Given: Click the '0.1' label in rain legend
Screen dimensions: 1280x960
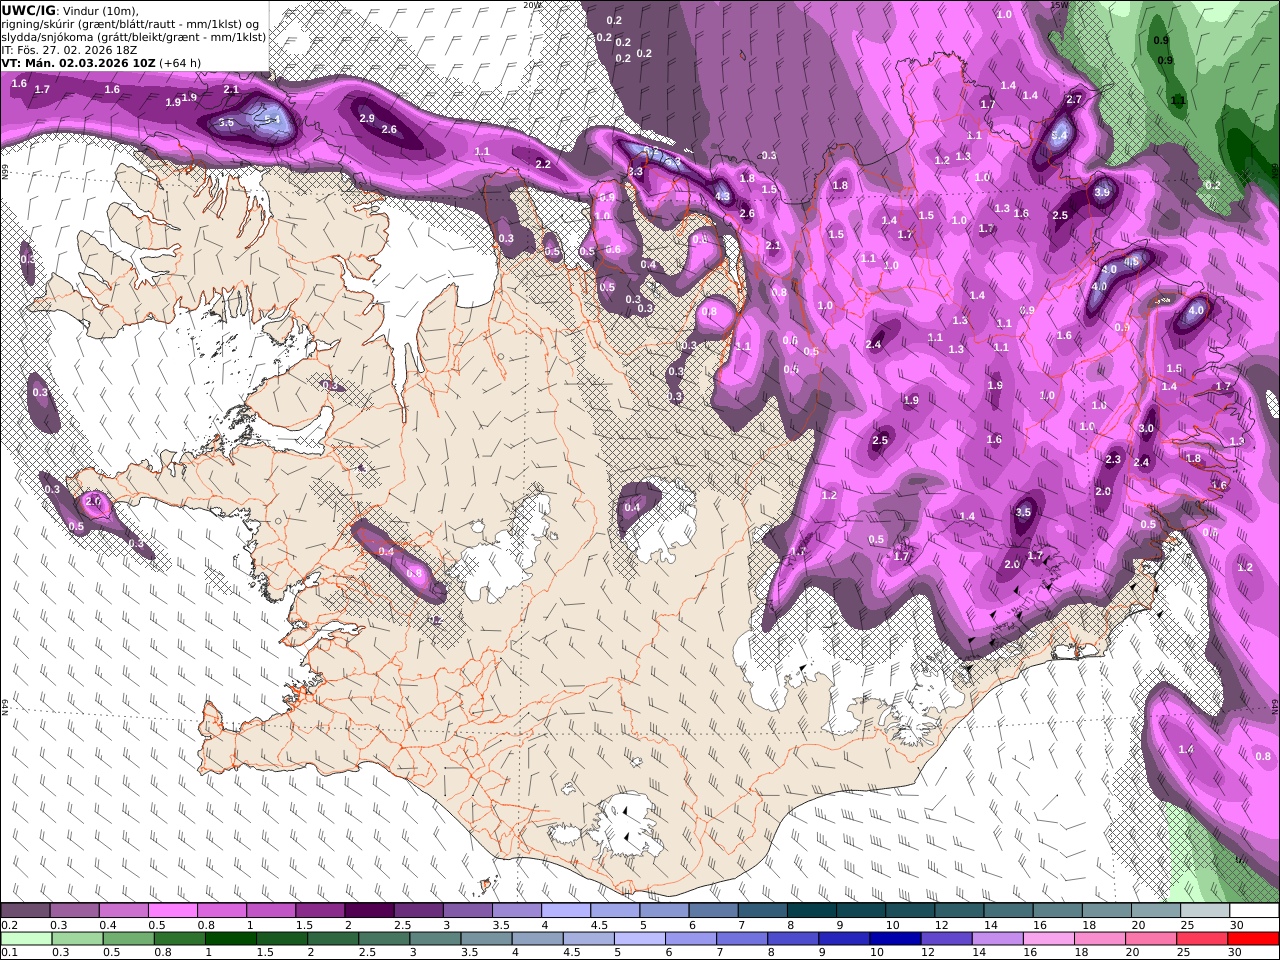Looking at the screenshot, I should coord(10,952).
